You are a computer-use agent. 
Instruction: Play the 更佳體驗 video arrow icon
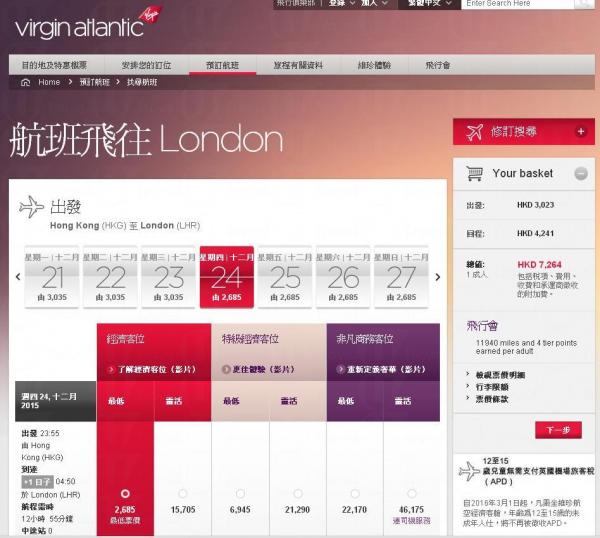click(226, 369)
